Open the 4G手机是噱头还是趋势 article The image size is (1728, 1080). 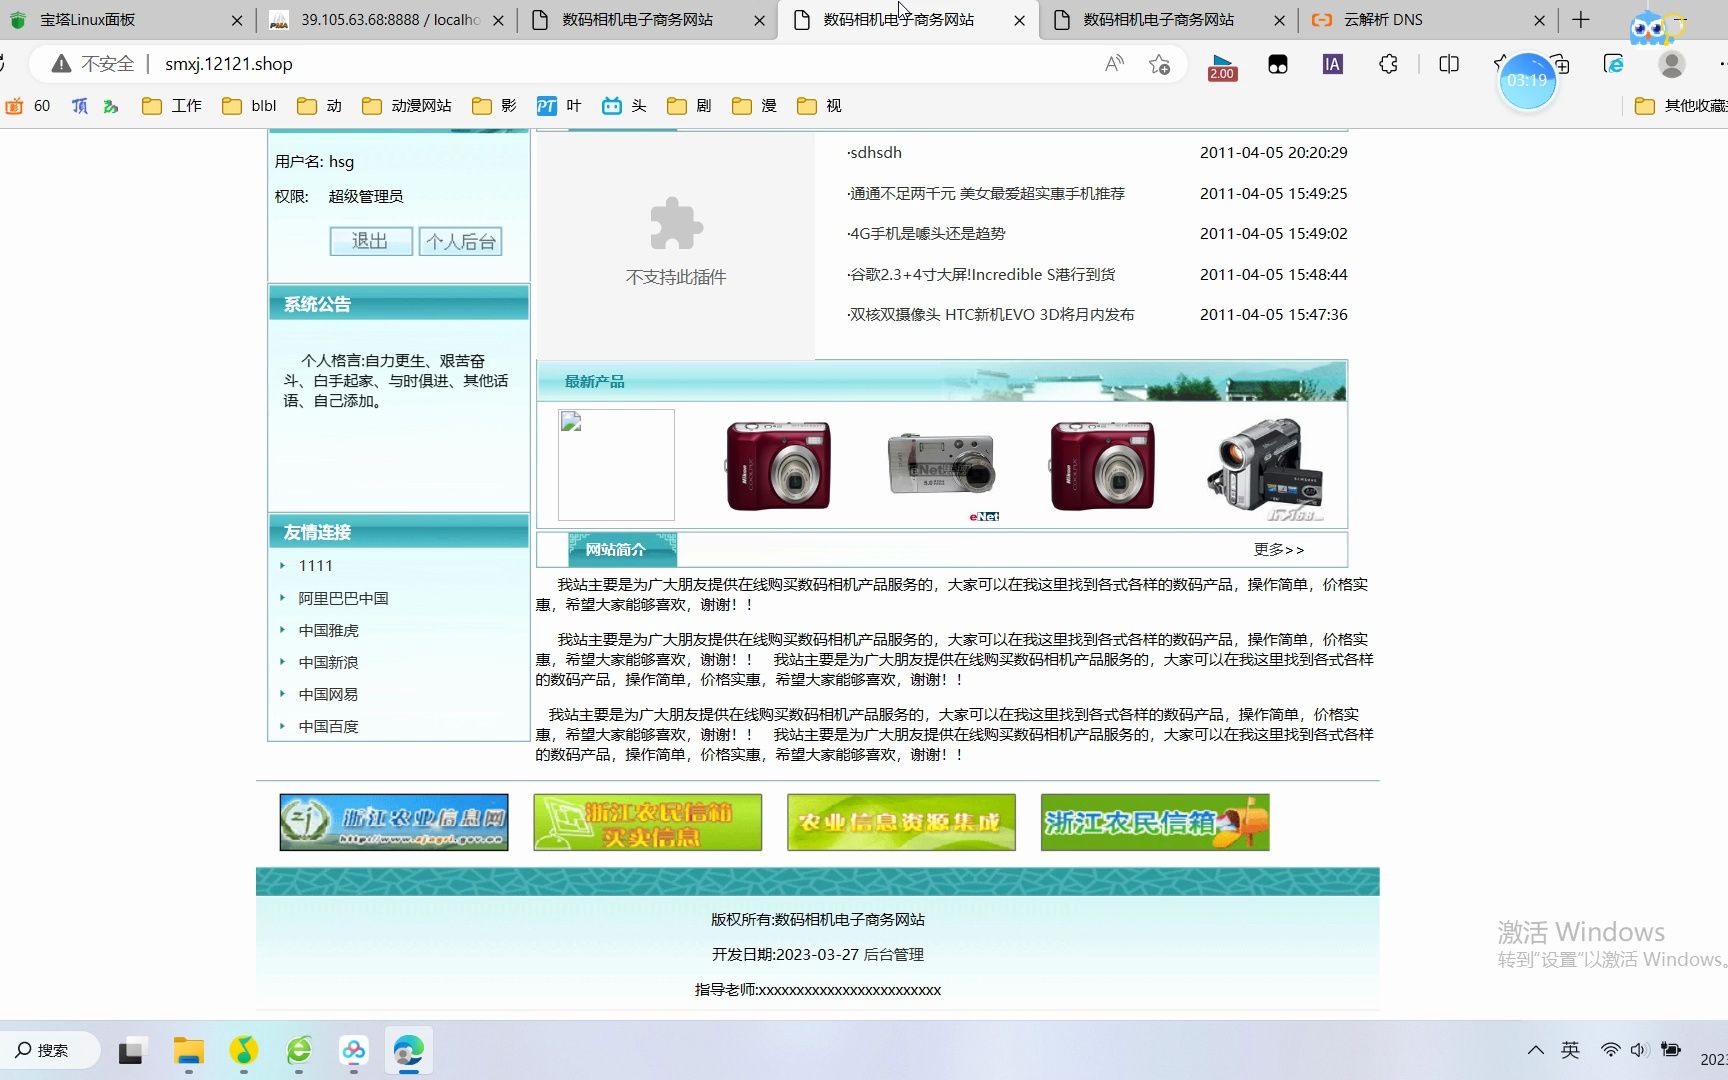point(926,233)
